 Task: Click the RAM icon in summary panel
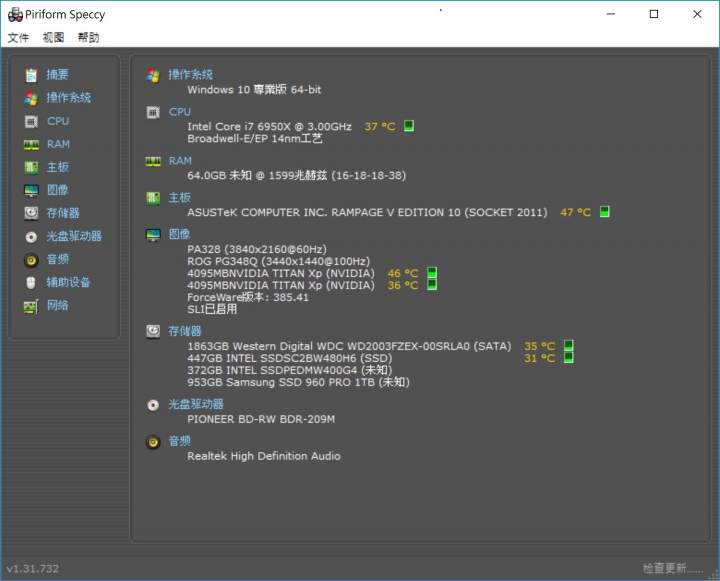(x=153, y=162)
